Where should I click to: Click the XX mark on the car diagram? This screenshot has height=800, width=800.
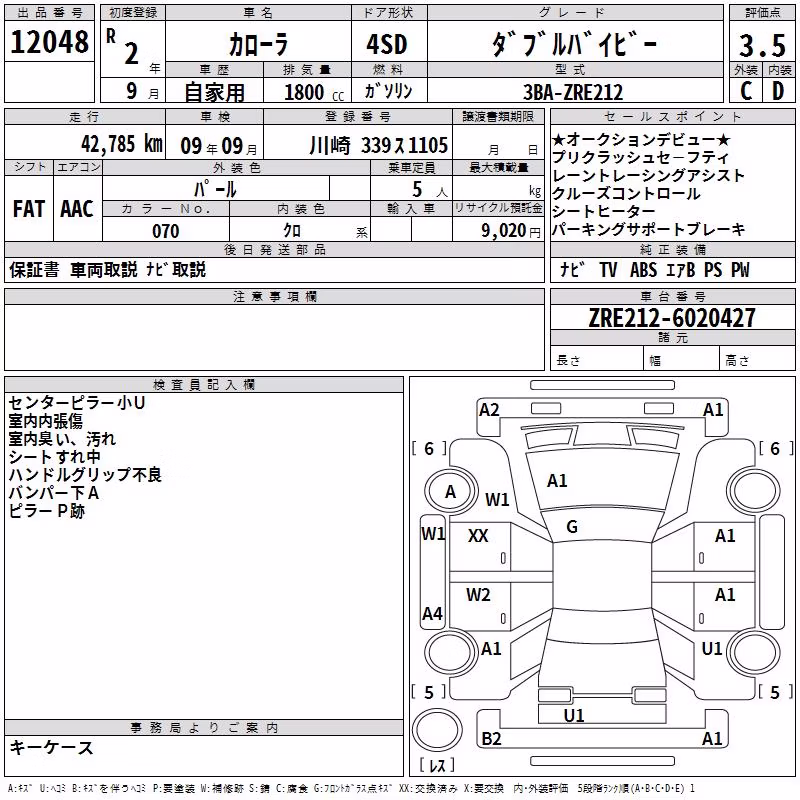click(x=478, y=535)
